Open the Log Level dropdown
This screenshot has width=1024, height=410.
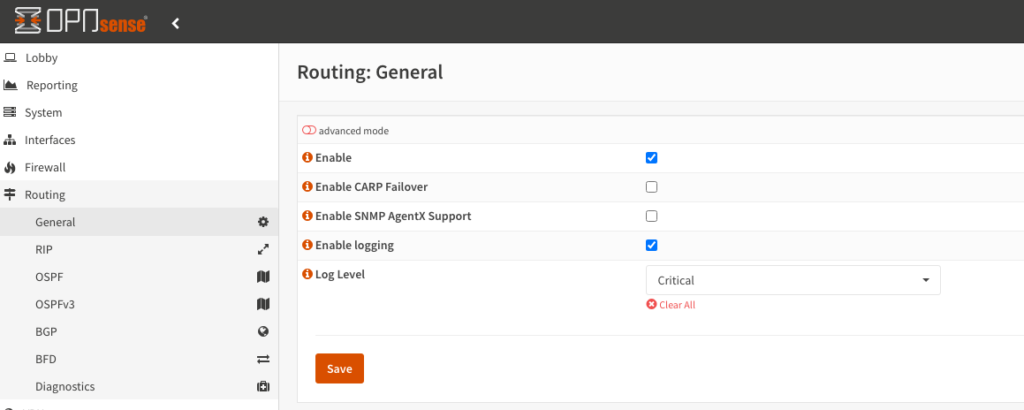(793, 280)
